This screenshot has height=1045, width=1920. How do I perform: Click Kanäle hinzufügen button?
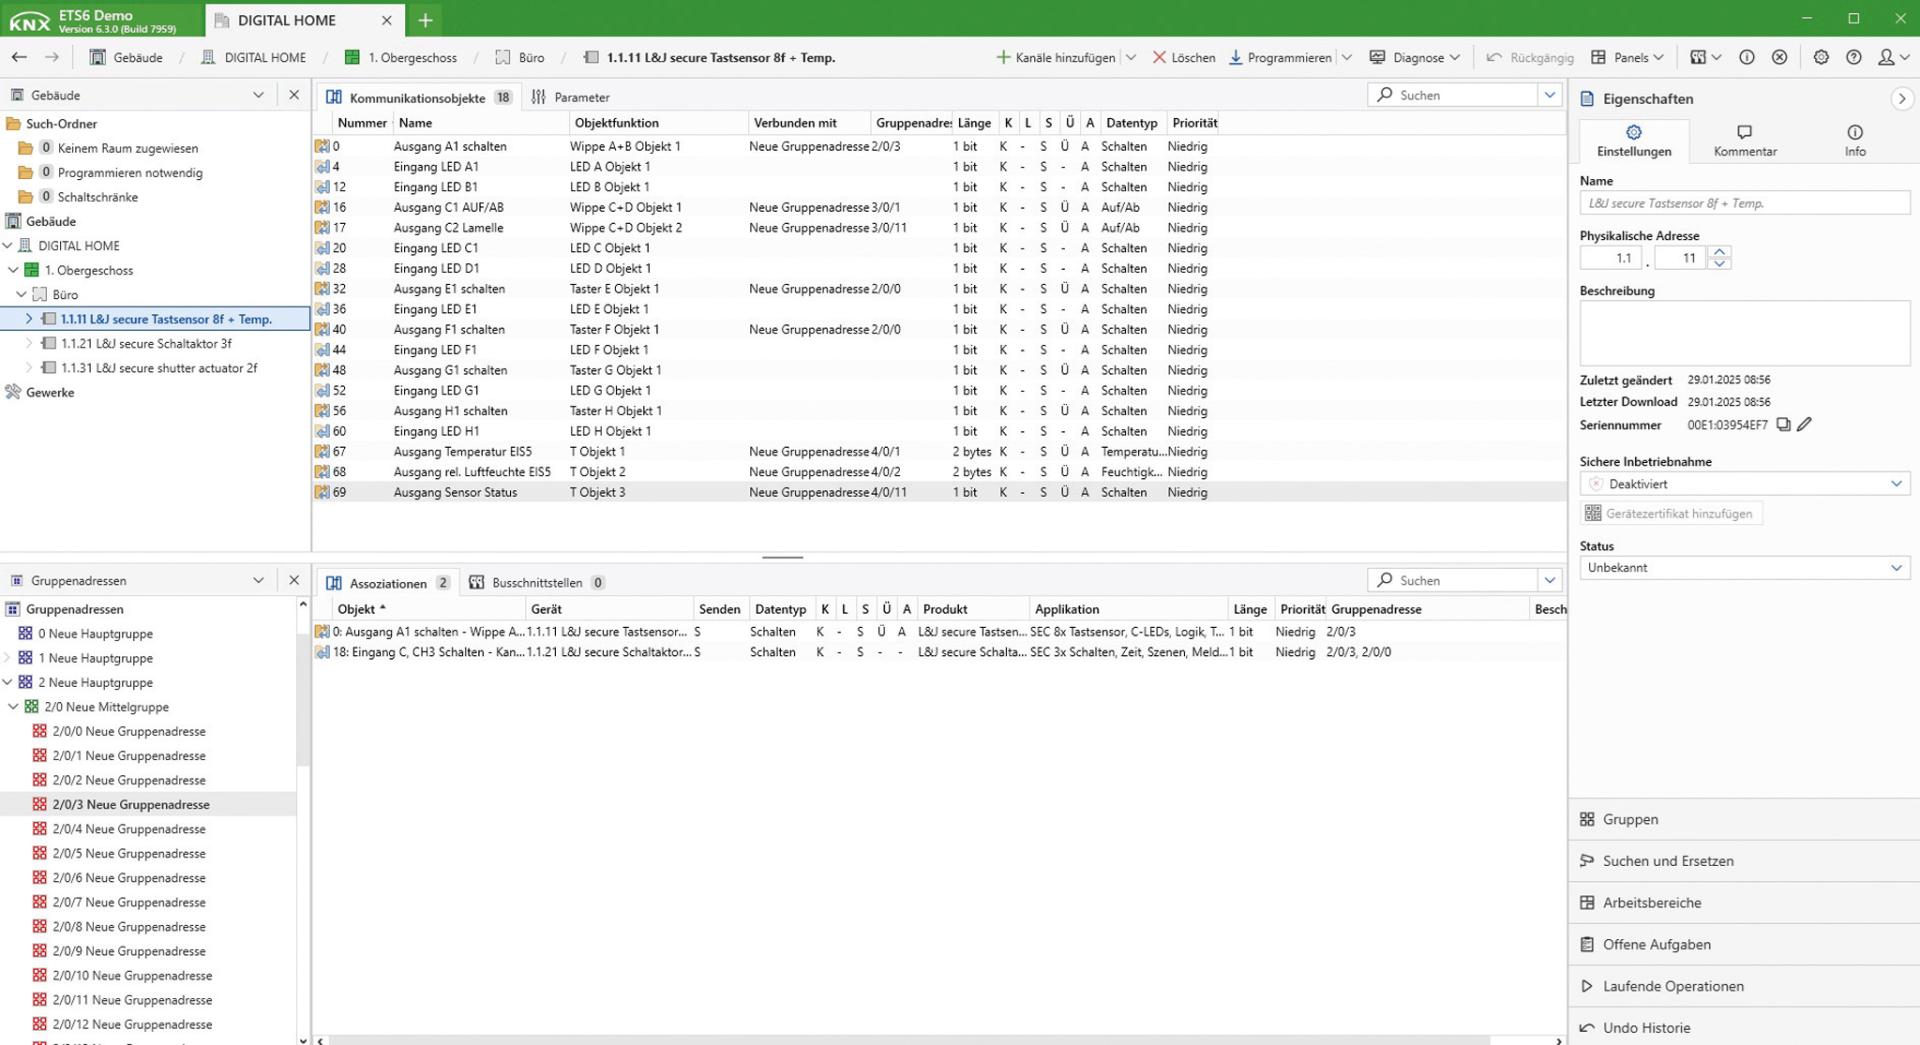(x=1056, y=57)
